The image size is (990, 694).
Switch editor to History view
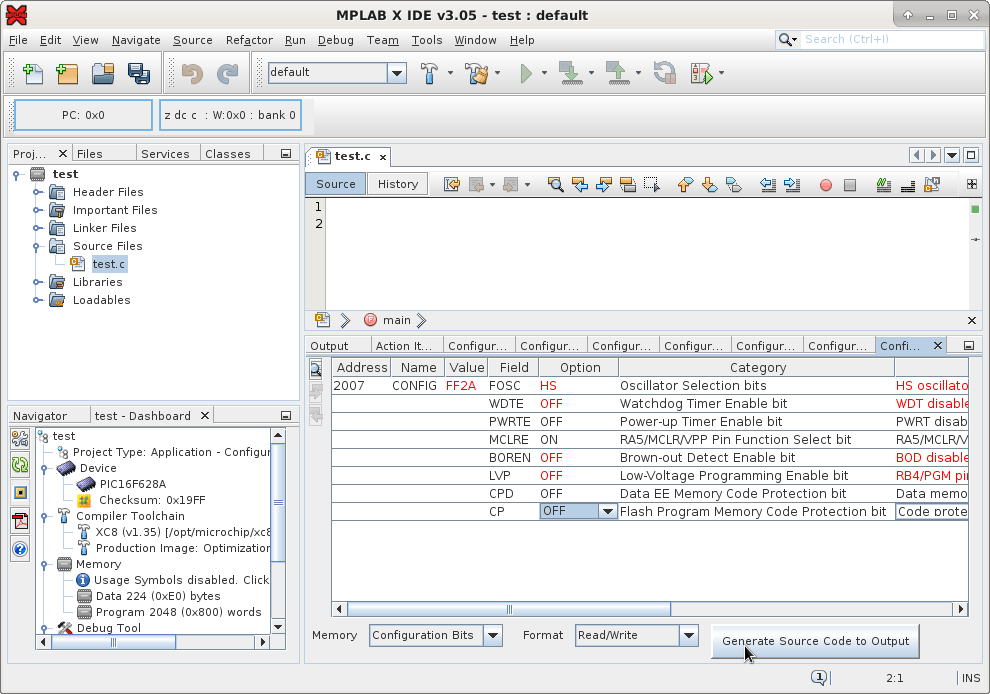click(x=397, y=183)
